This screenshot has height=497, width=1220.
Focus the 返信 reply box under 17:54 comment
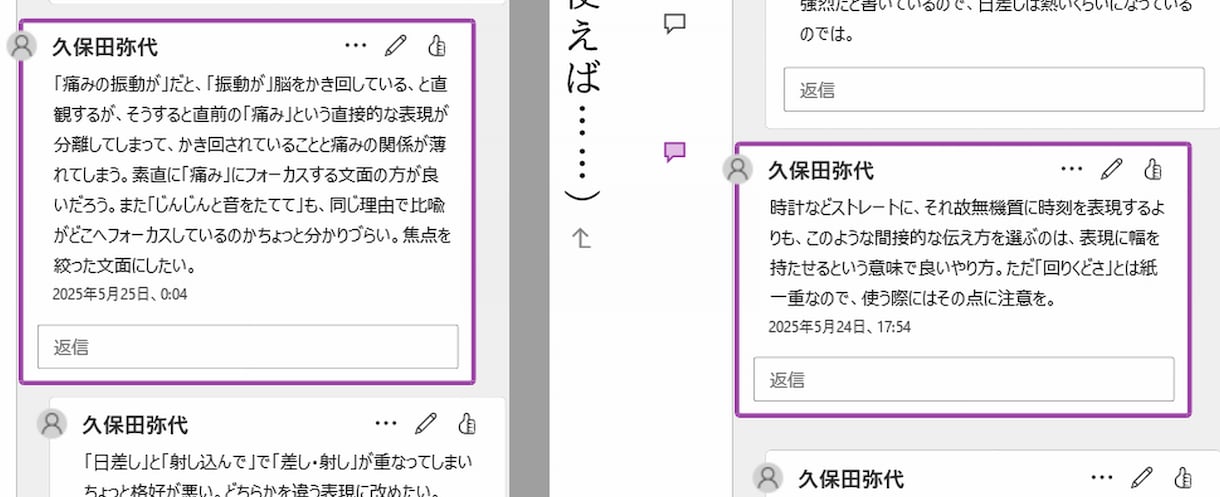(x=964, y=379)
